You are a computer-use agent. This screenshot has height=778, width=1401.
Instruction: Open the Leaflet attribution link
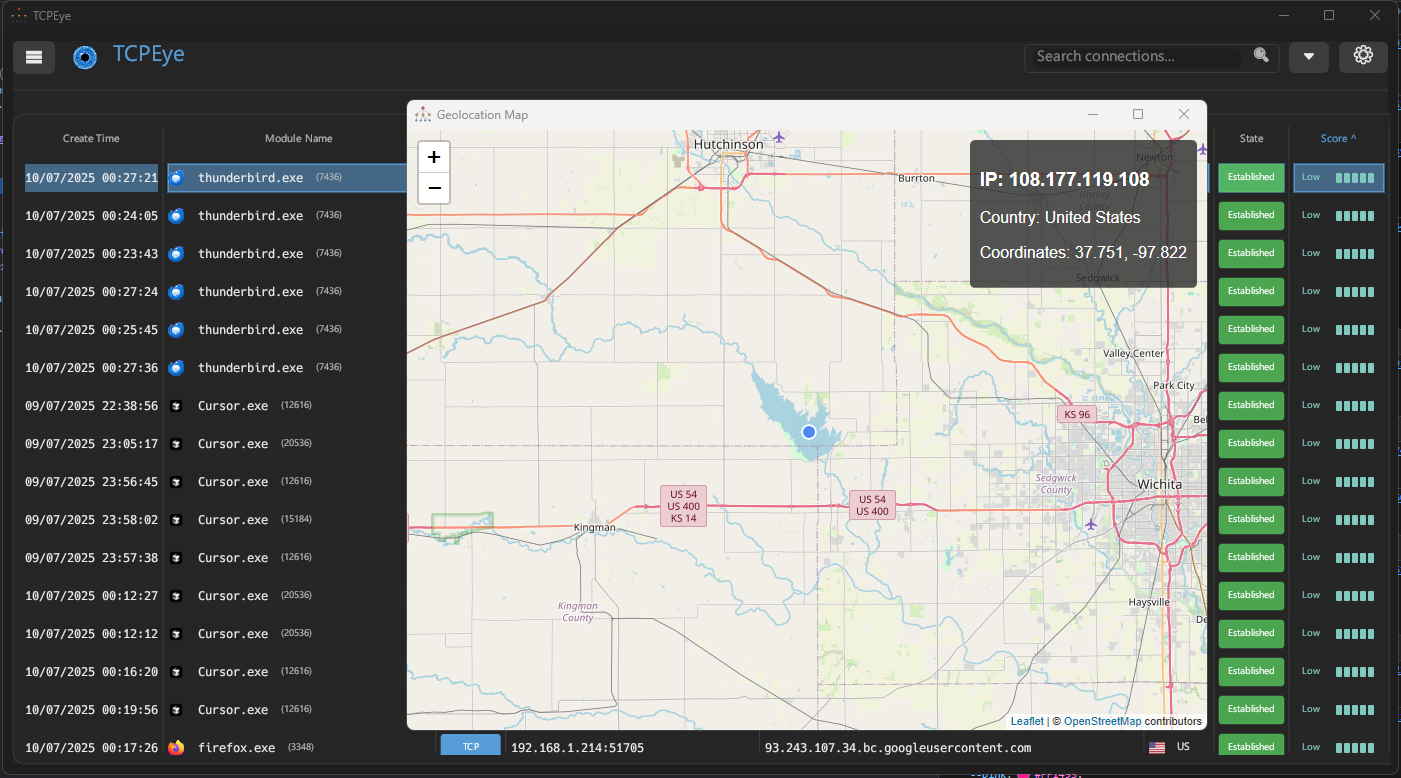[1027, 721]
